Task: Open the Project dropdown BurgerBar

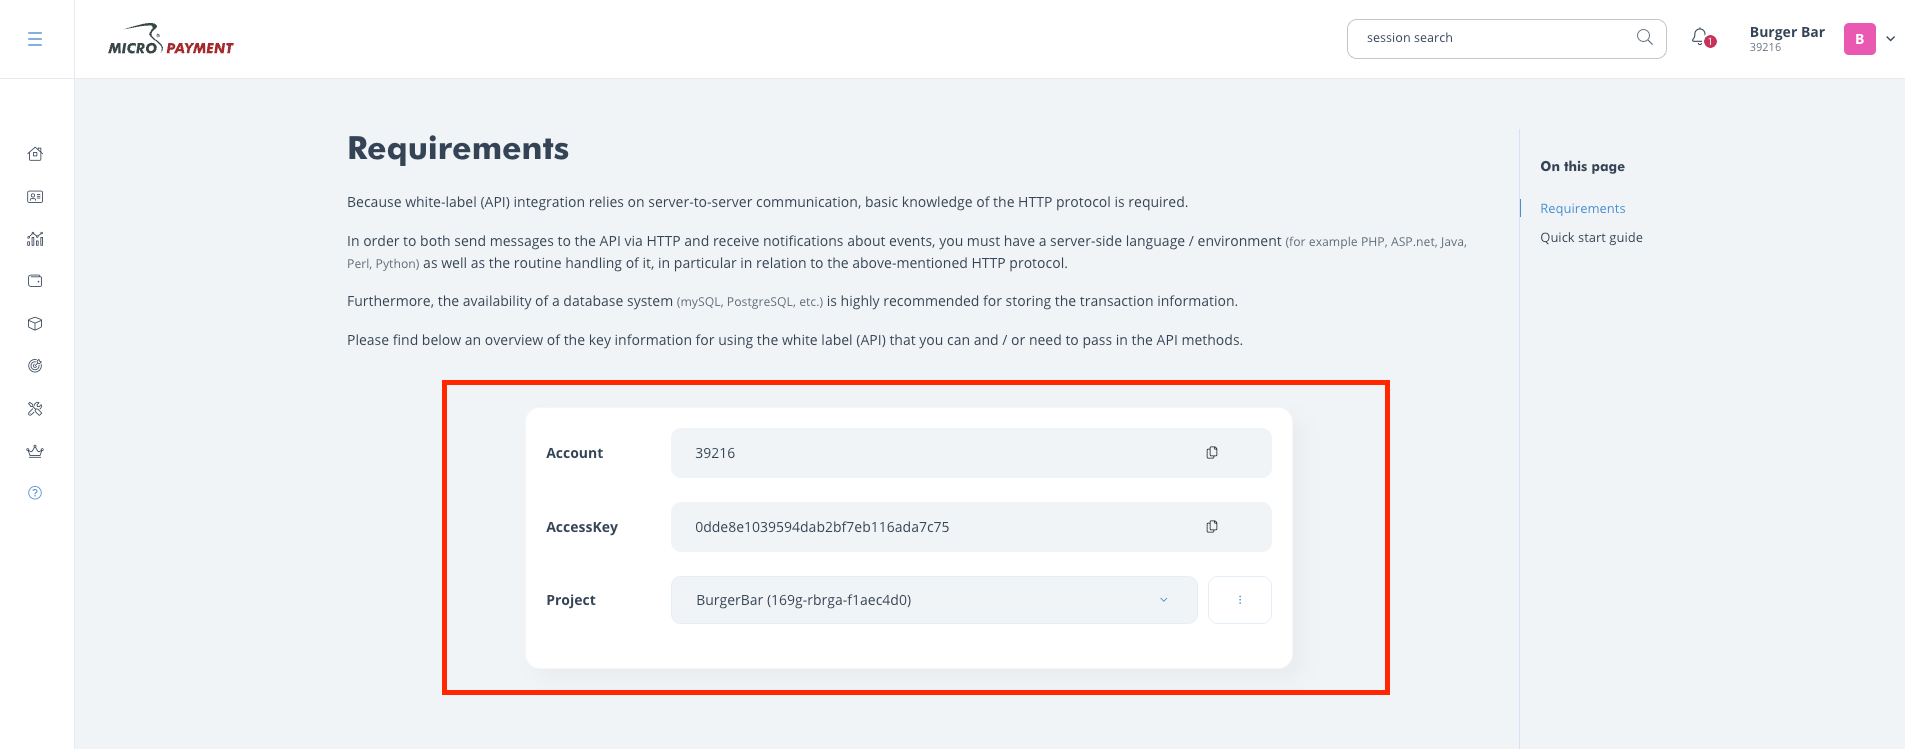Action: [934, 600]
